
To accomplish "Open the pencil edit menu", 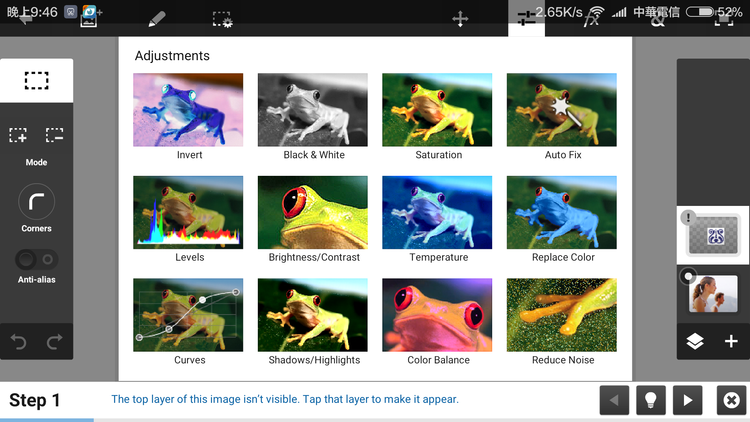I will click(x=156, y=19).
